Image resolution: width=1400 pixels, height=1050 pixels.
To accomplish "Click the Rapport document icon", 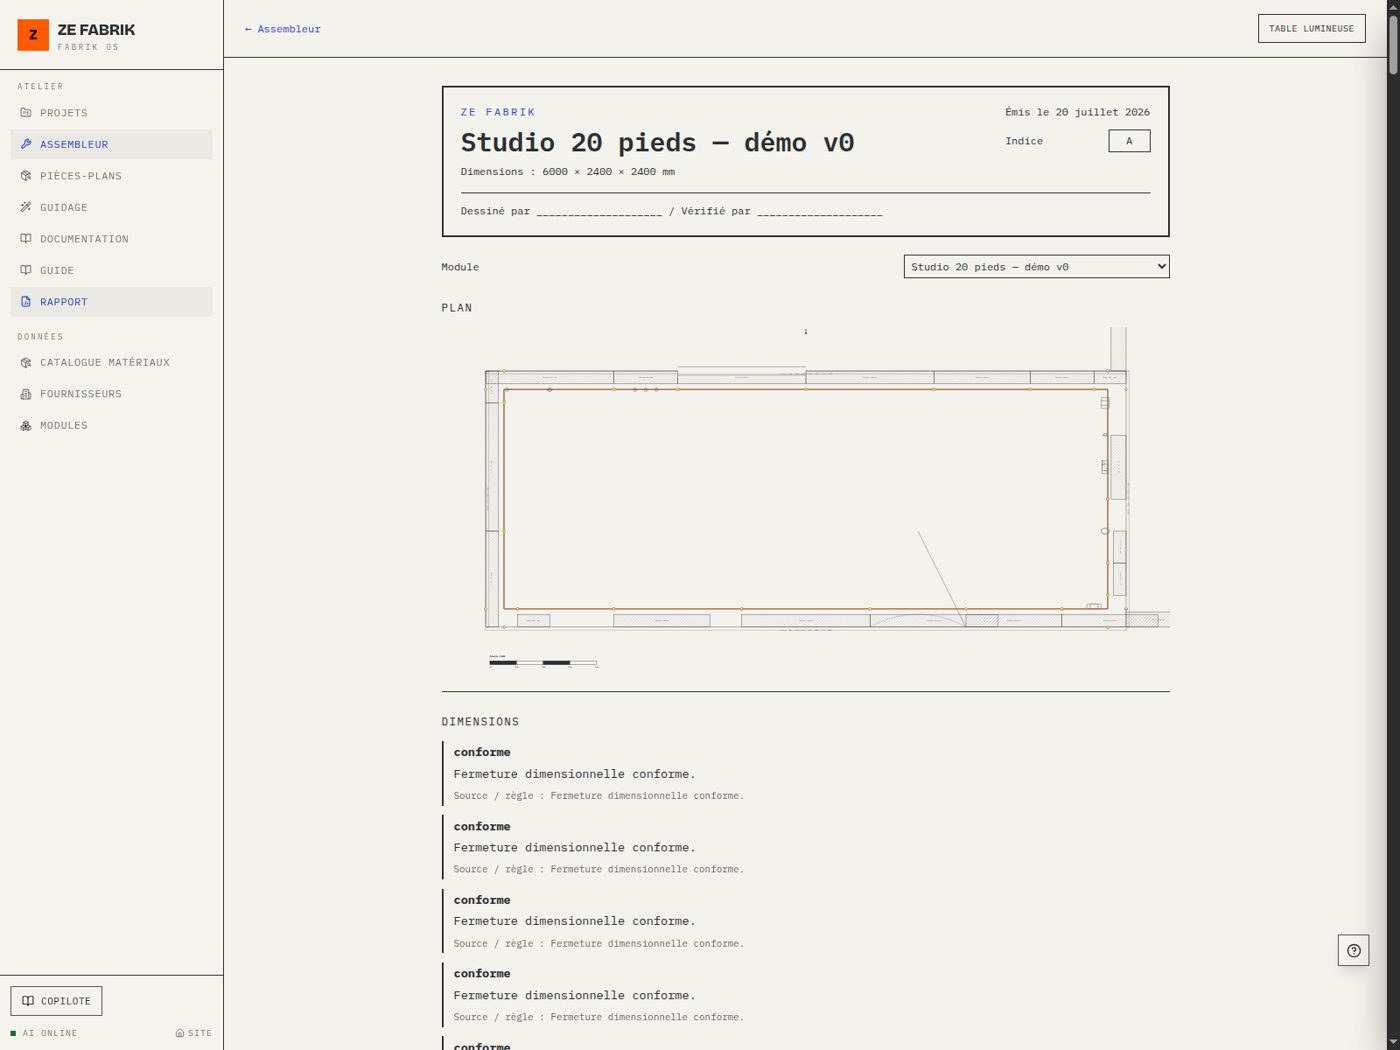I will tap(26, 302).
